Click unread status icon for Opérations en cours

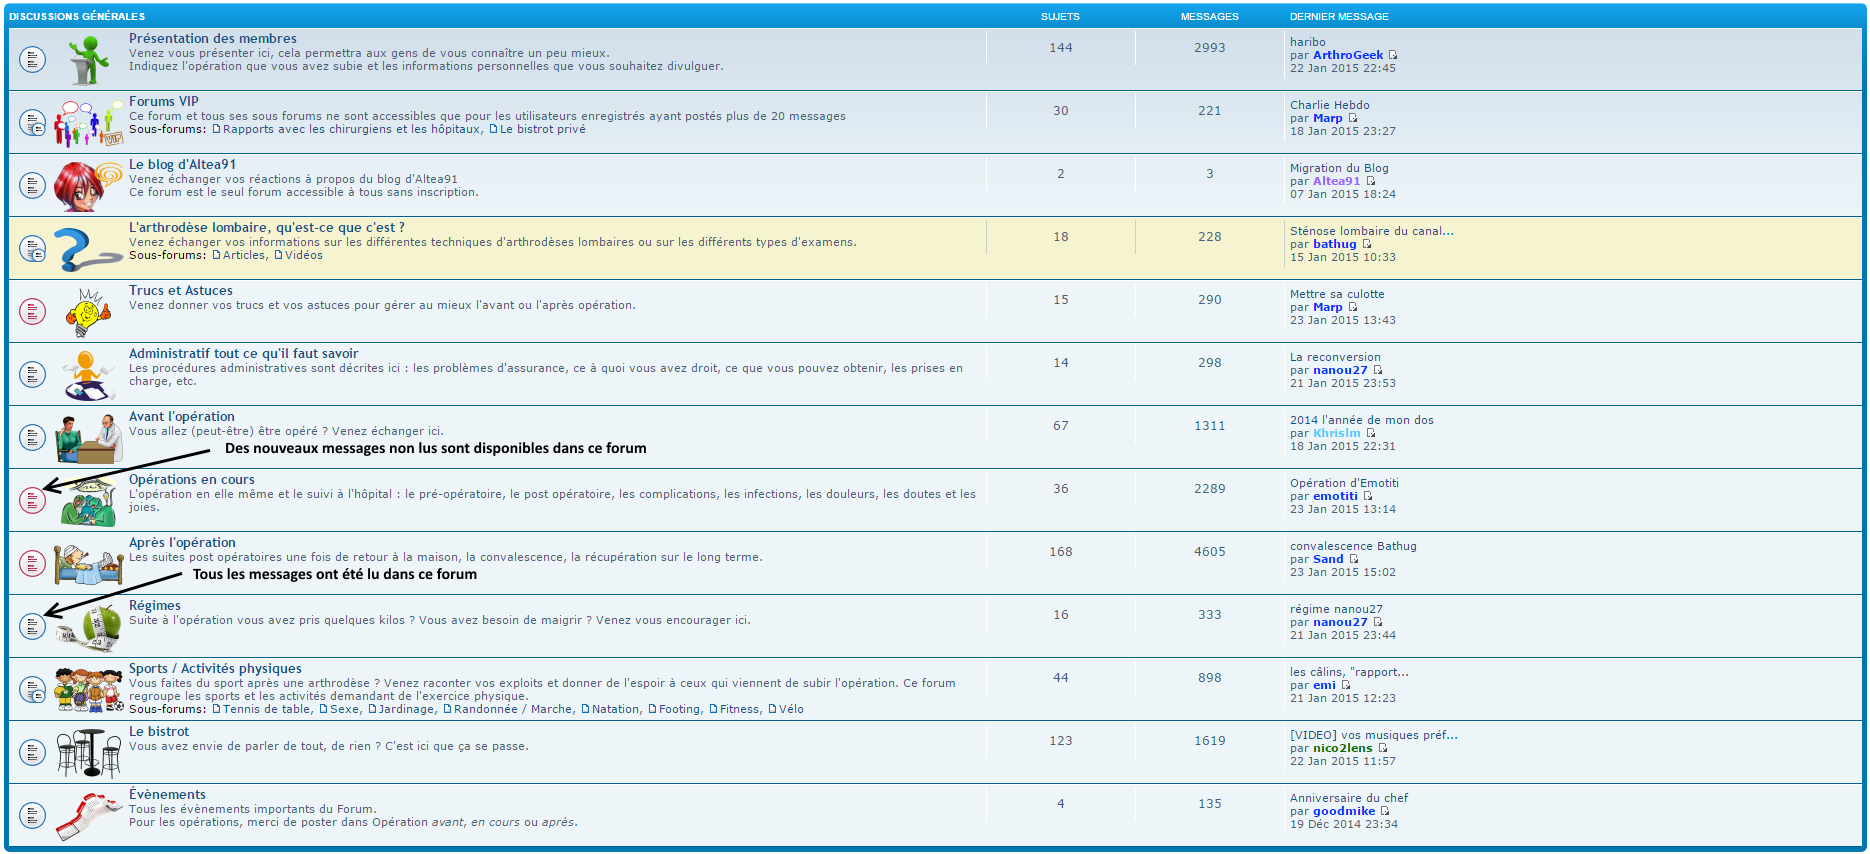(x=33, y=500)
